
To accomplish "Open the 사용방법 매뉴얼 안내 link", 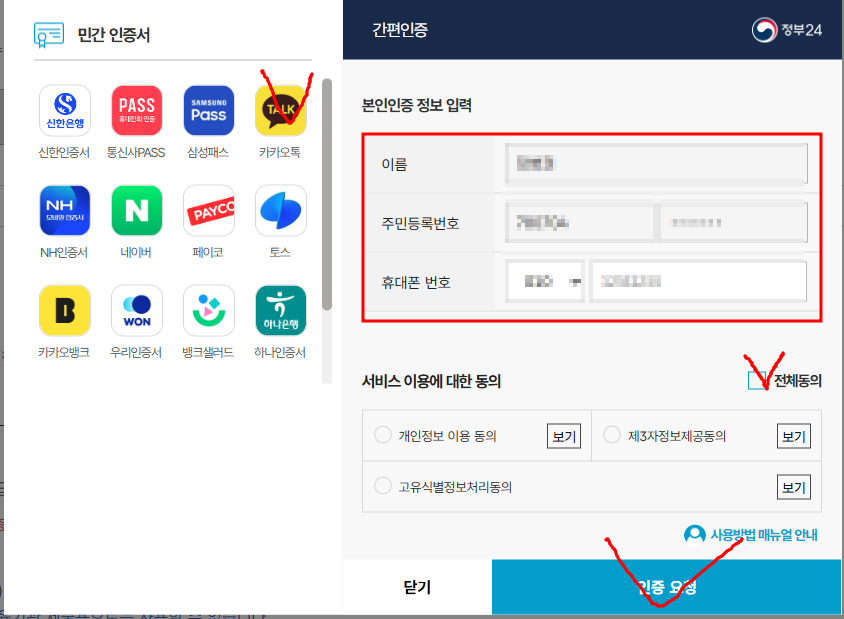I will [x=764, y=535].
